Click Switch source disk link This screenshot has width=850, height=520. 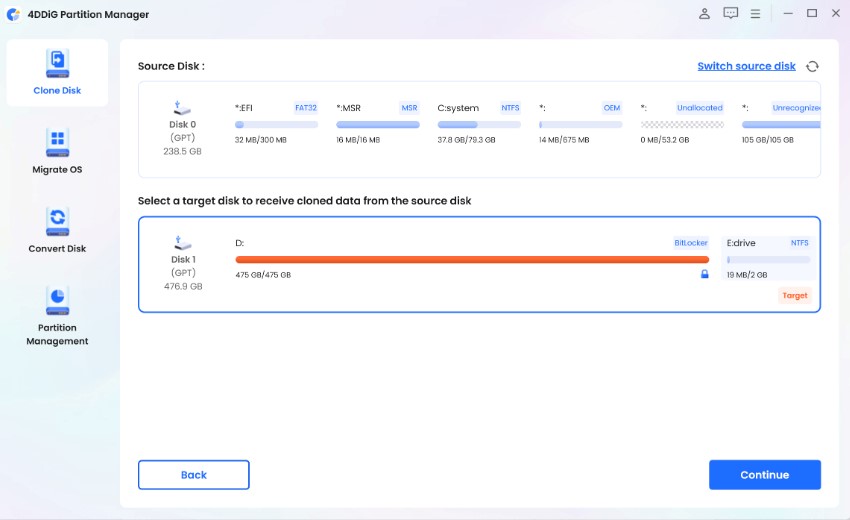746,66
